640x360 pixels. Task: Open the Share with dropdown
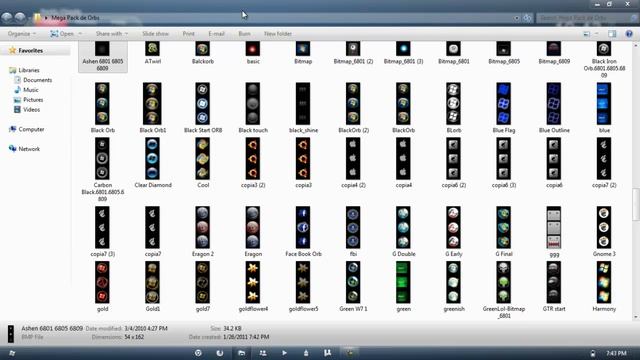(x=112, y=34)
